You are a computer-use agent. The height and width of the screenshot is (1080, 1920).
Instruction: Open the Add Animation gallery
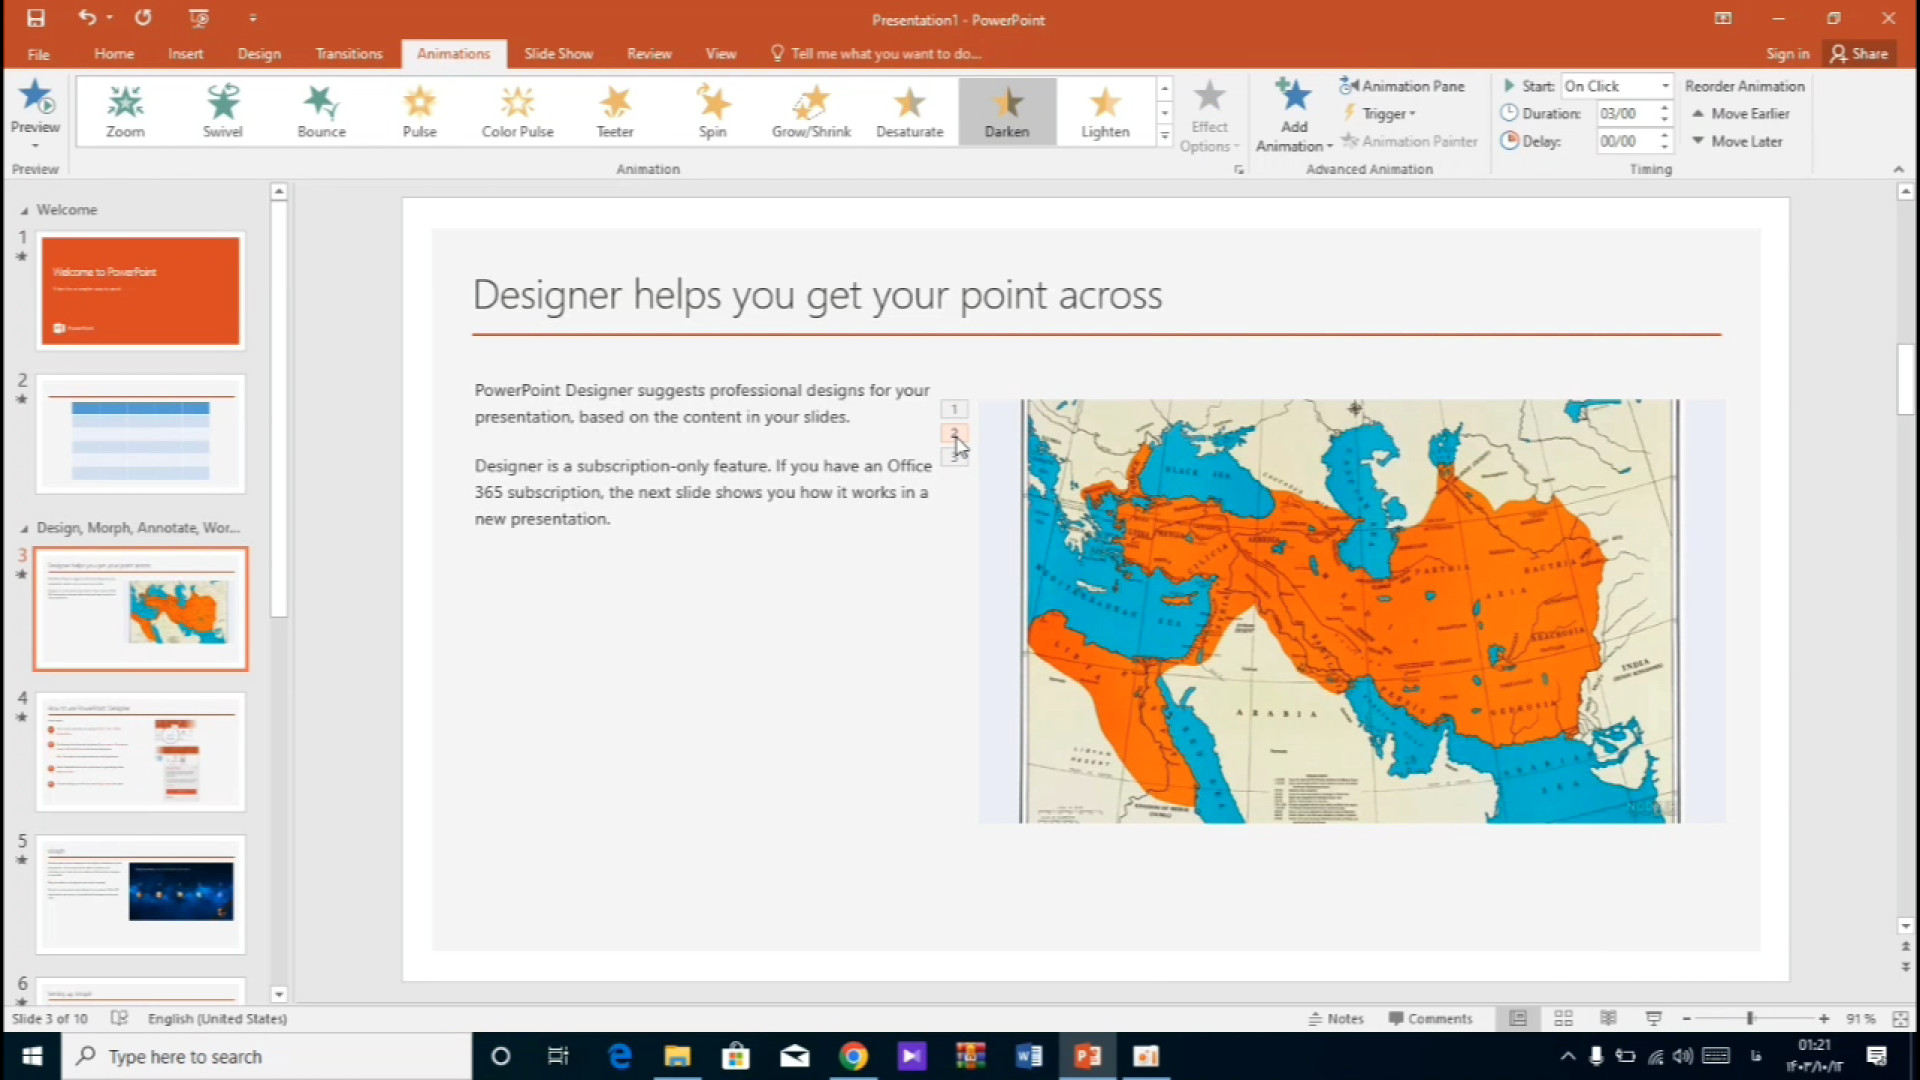1294,115
